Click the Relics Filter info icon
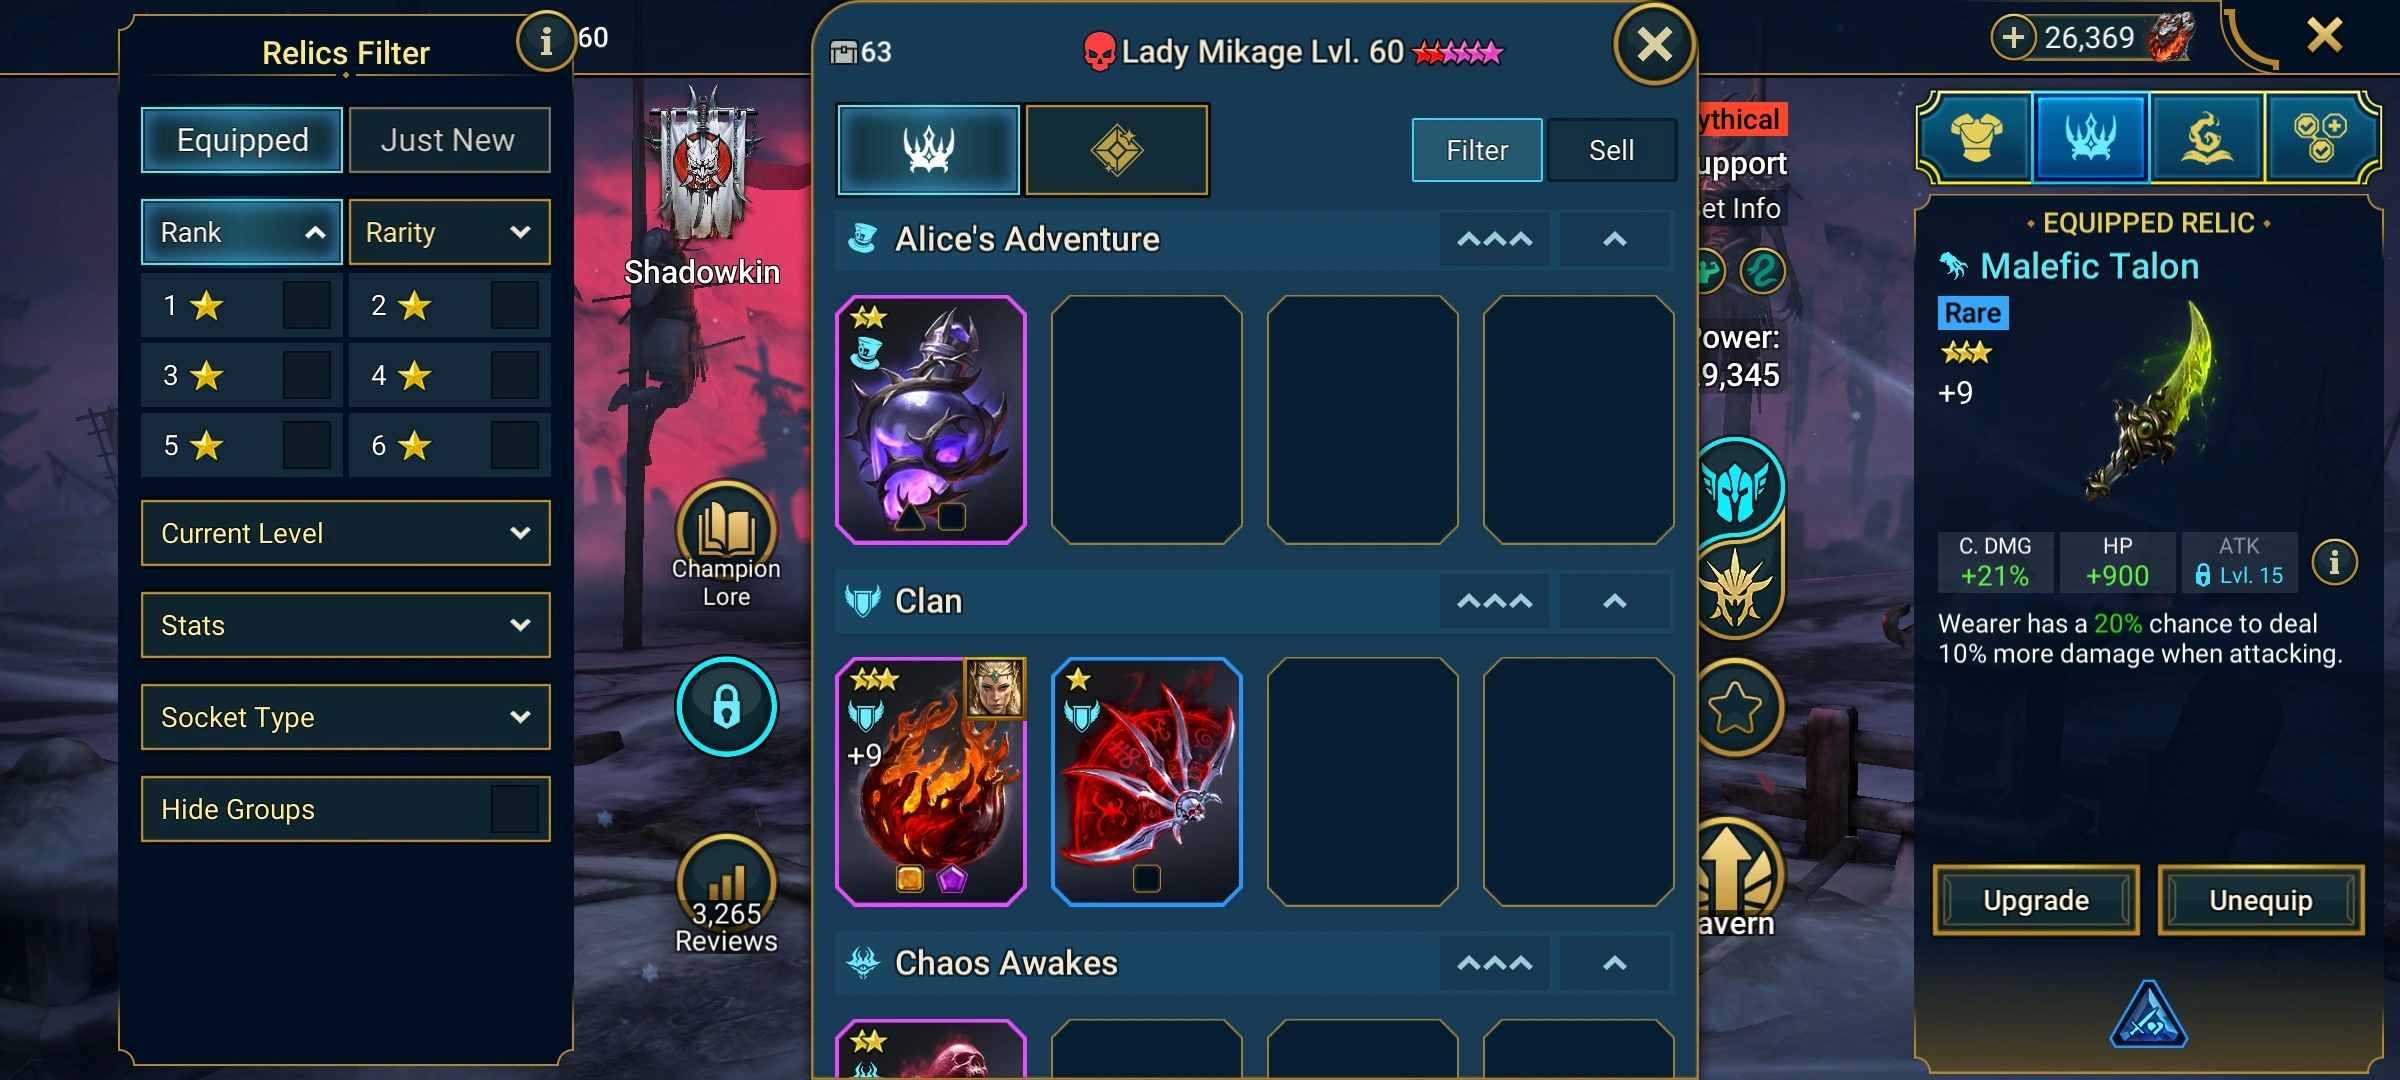Viewport: 2400px width, 1080px height. (x=545, y=41)
